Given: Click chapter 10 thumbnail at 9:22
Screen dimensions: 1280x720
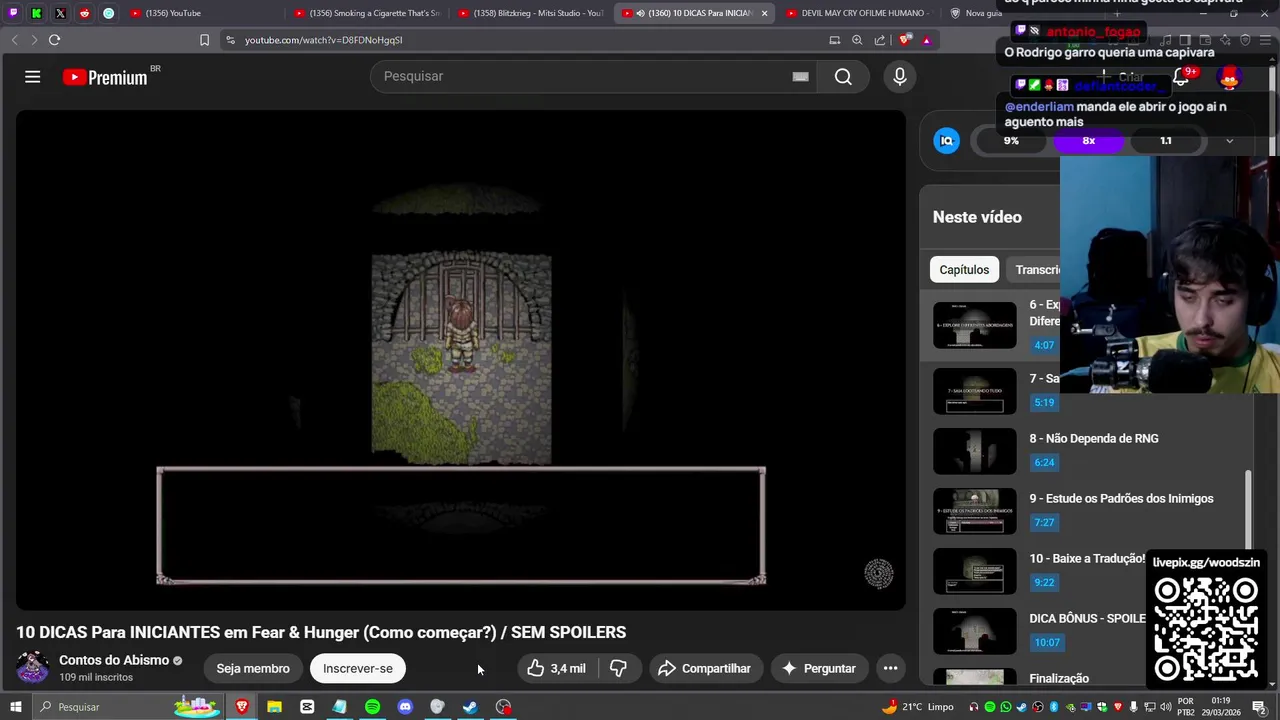Looking at the screenshot, I should (974, 571).
